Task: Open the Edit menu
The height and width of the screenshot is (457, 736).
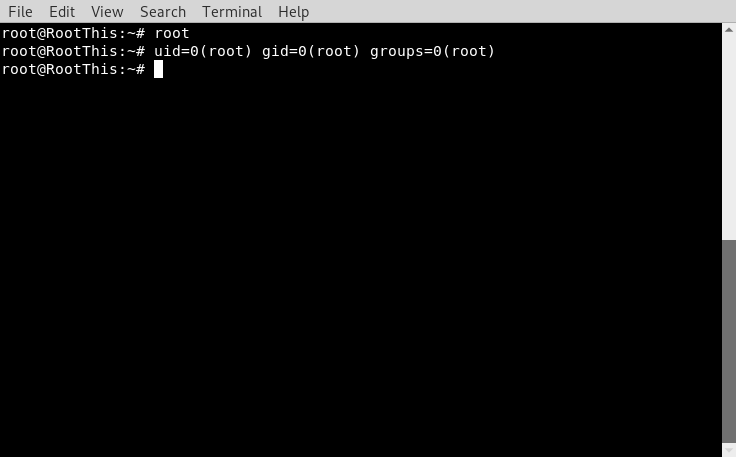Action: (x=62, y=12)
